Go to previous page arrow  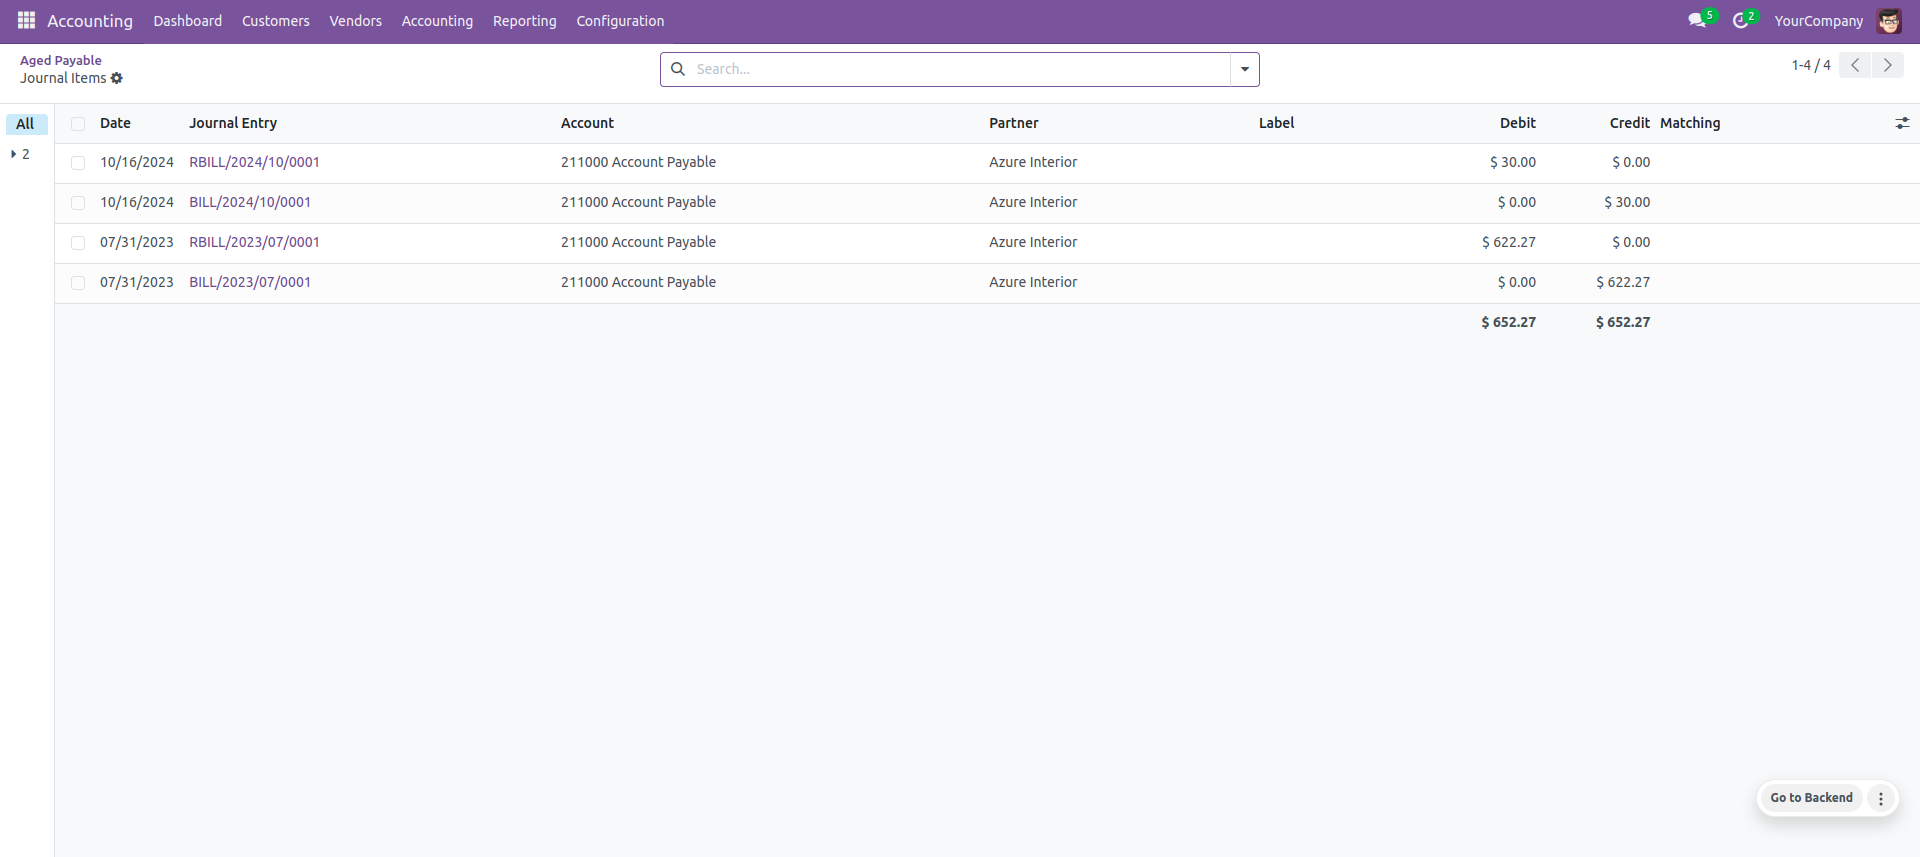pyautogui.click(x=1855, y=65)
